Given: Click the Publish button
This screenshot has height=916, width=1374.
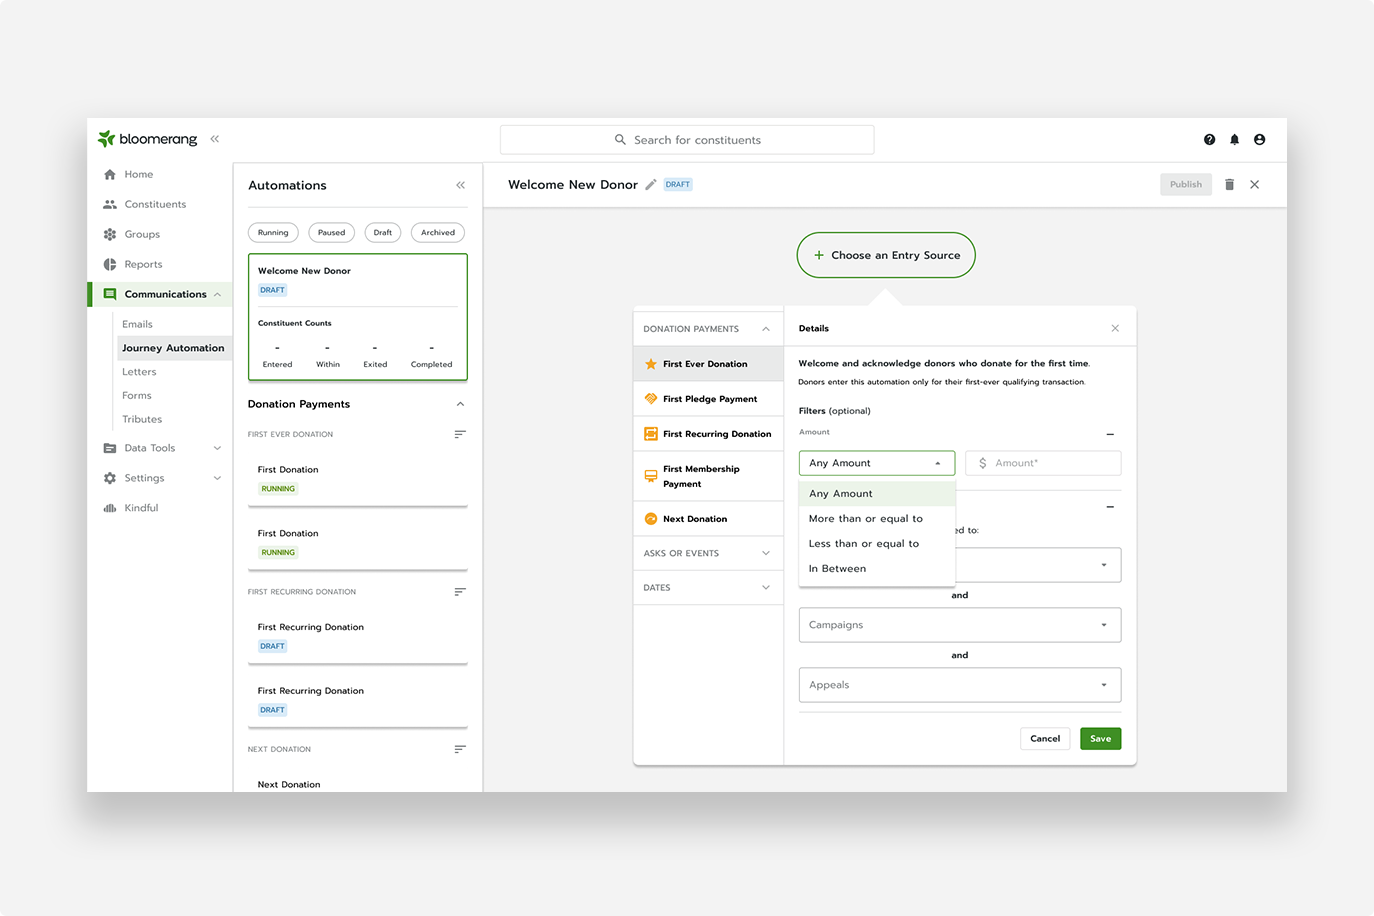Looking at the screenshot, I should pos(1186,184).
